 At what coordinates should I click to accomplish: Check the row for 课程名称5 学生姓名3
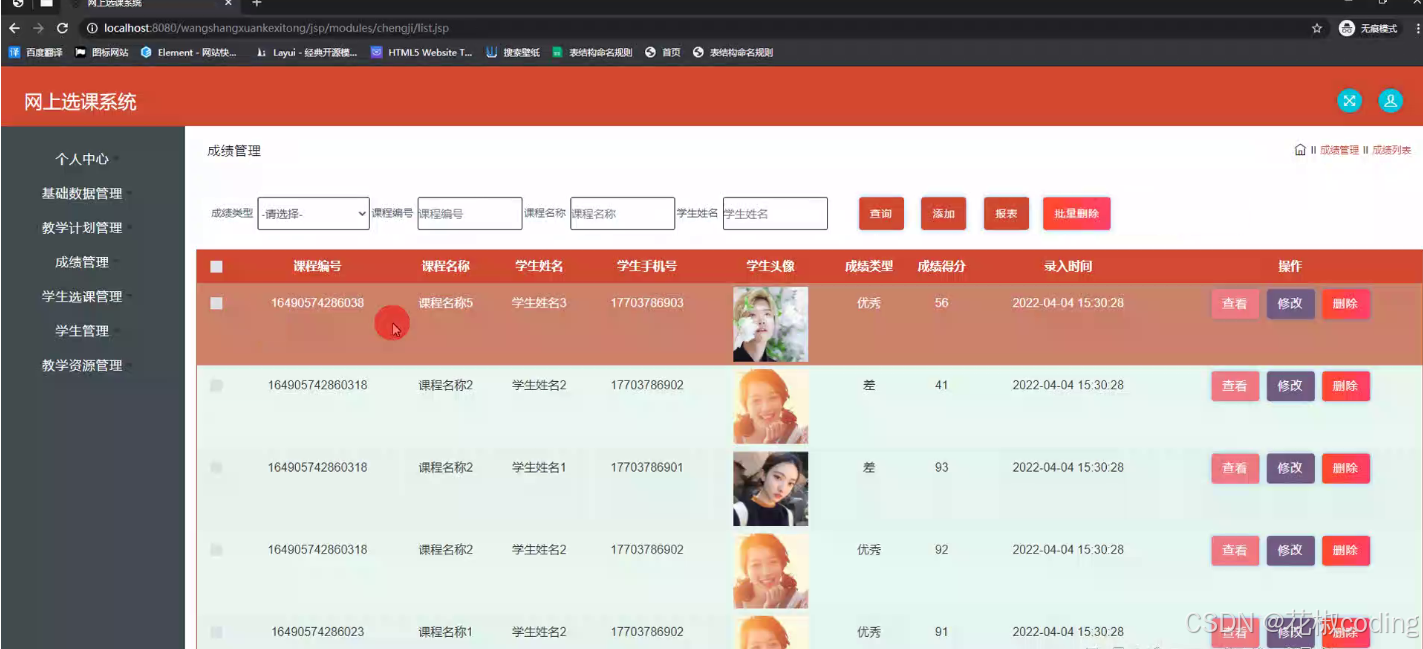tap(216, 304)
